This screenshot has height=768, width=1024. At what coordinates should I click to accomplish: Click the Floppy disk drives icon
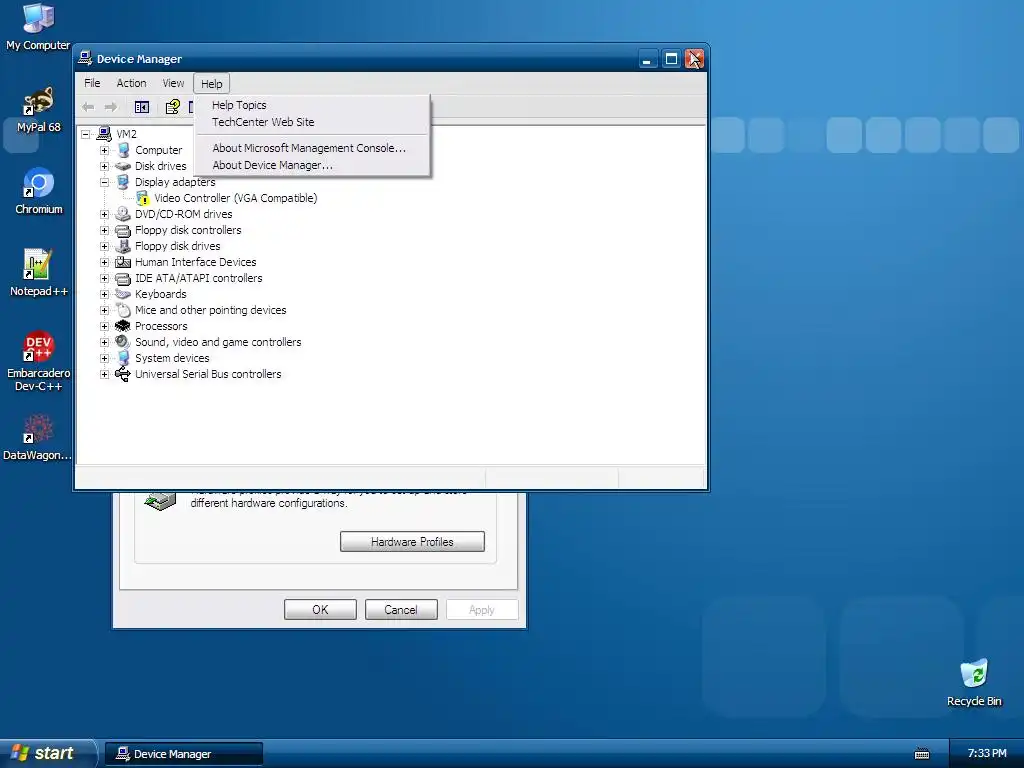click(123, 246)
